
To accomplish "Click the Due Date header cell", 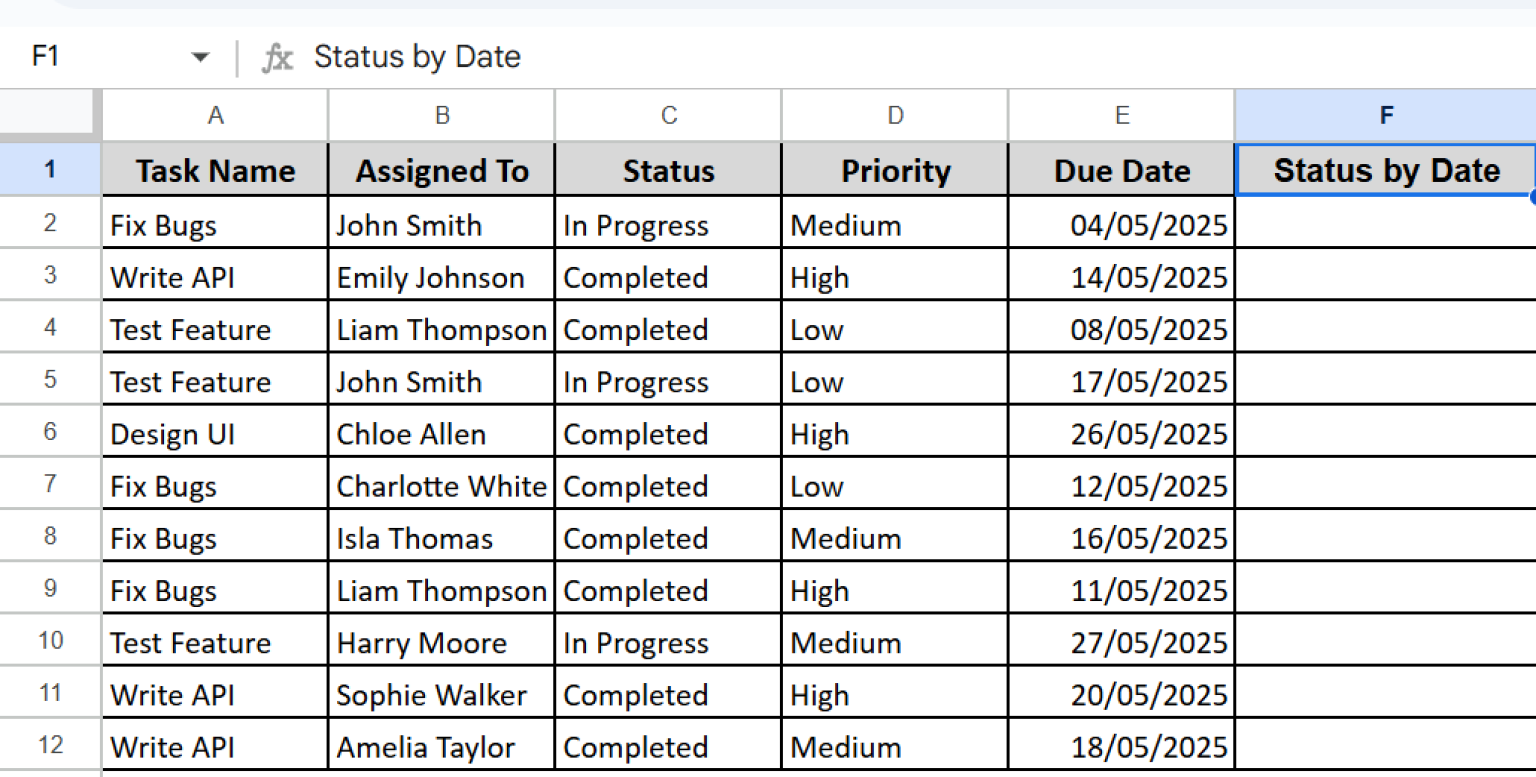I will click(x=1121, y=171).
